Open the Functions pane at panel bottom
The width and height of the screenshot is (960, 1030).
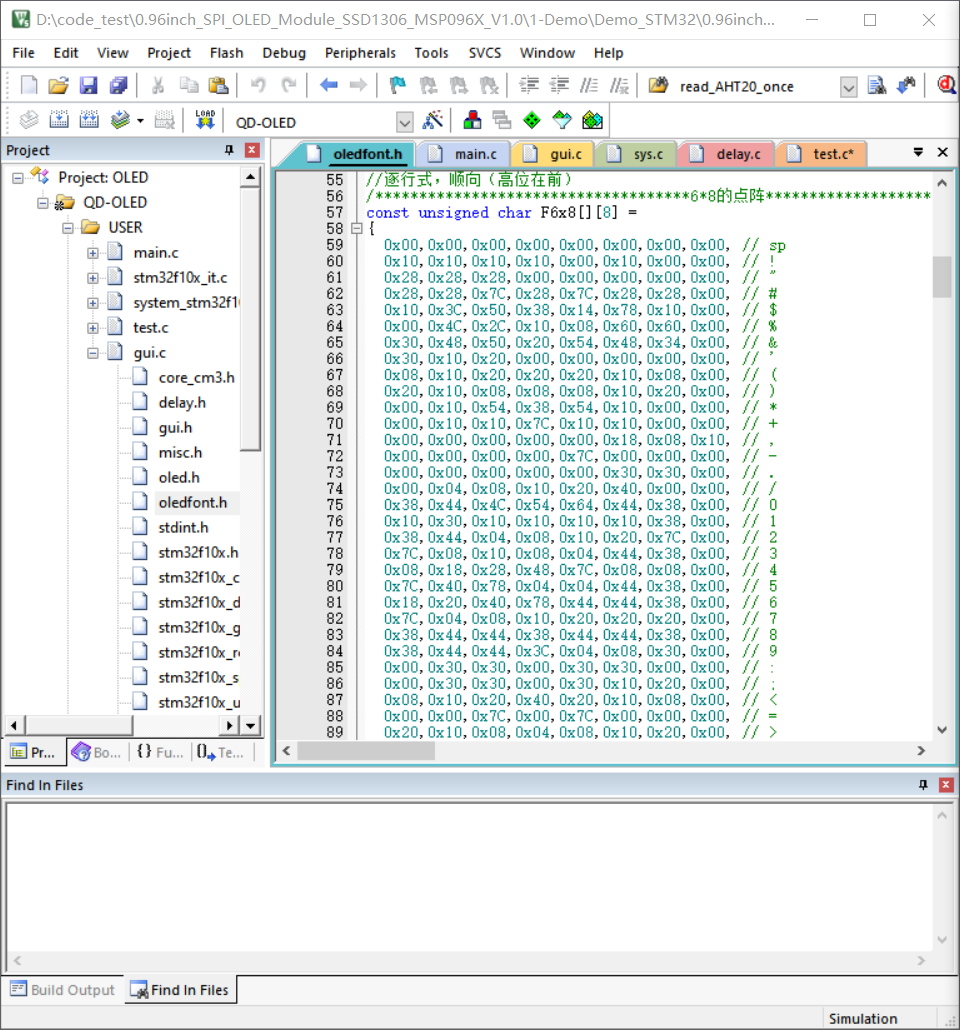[x=160, y=751]
